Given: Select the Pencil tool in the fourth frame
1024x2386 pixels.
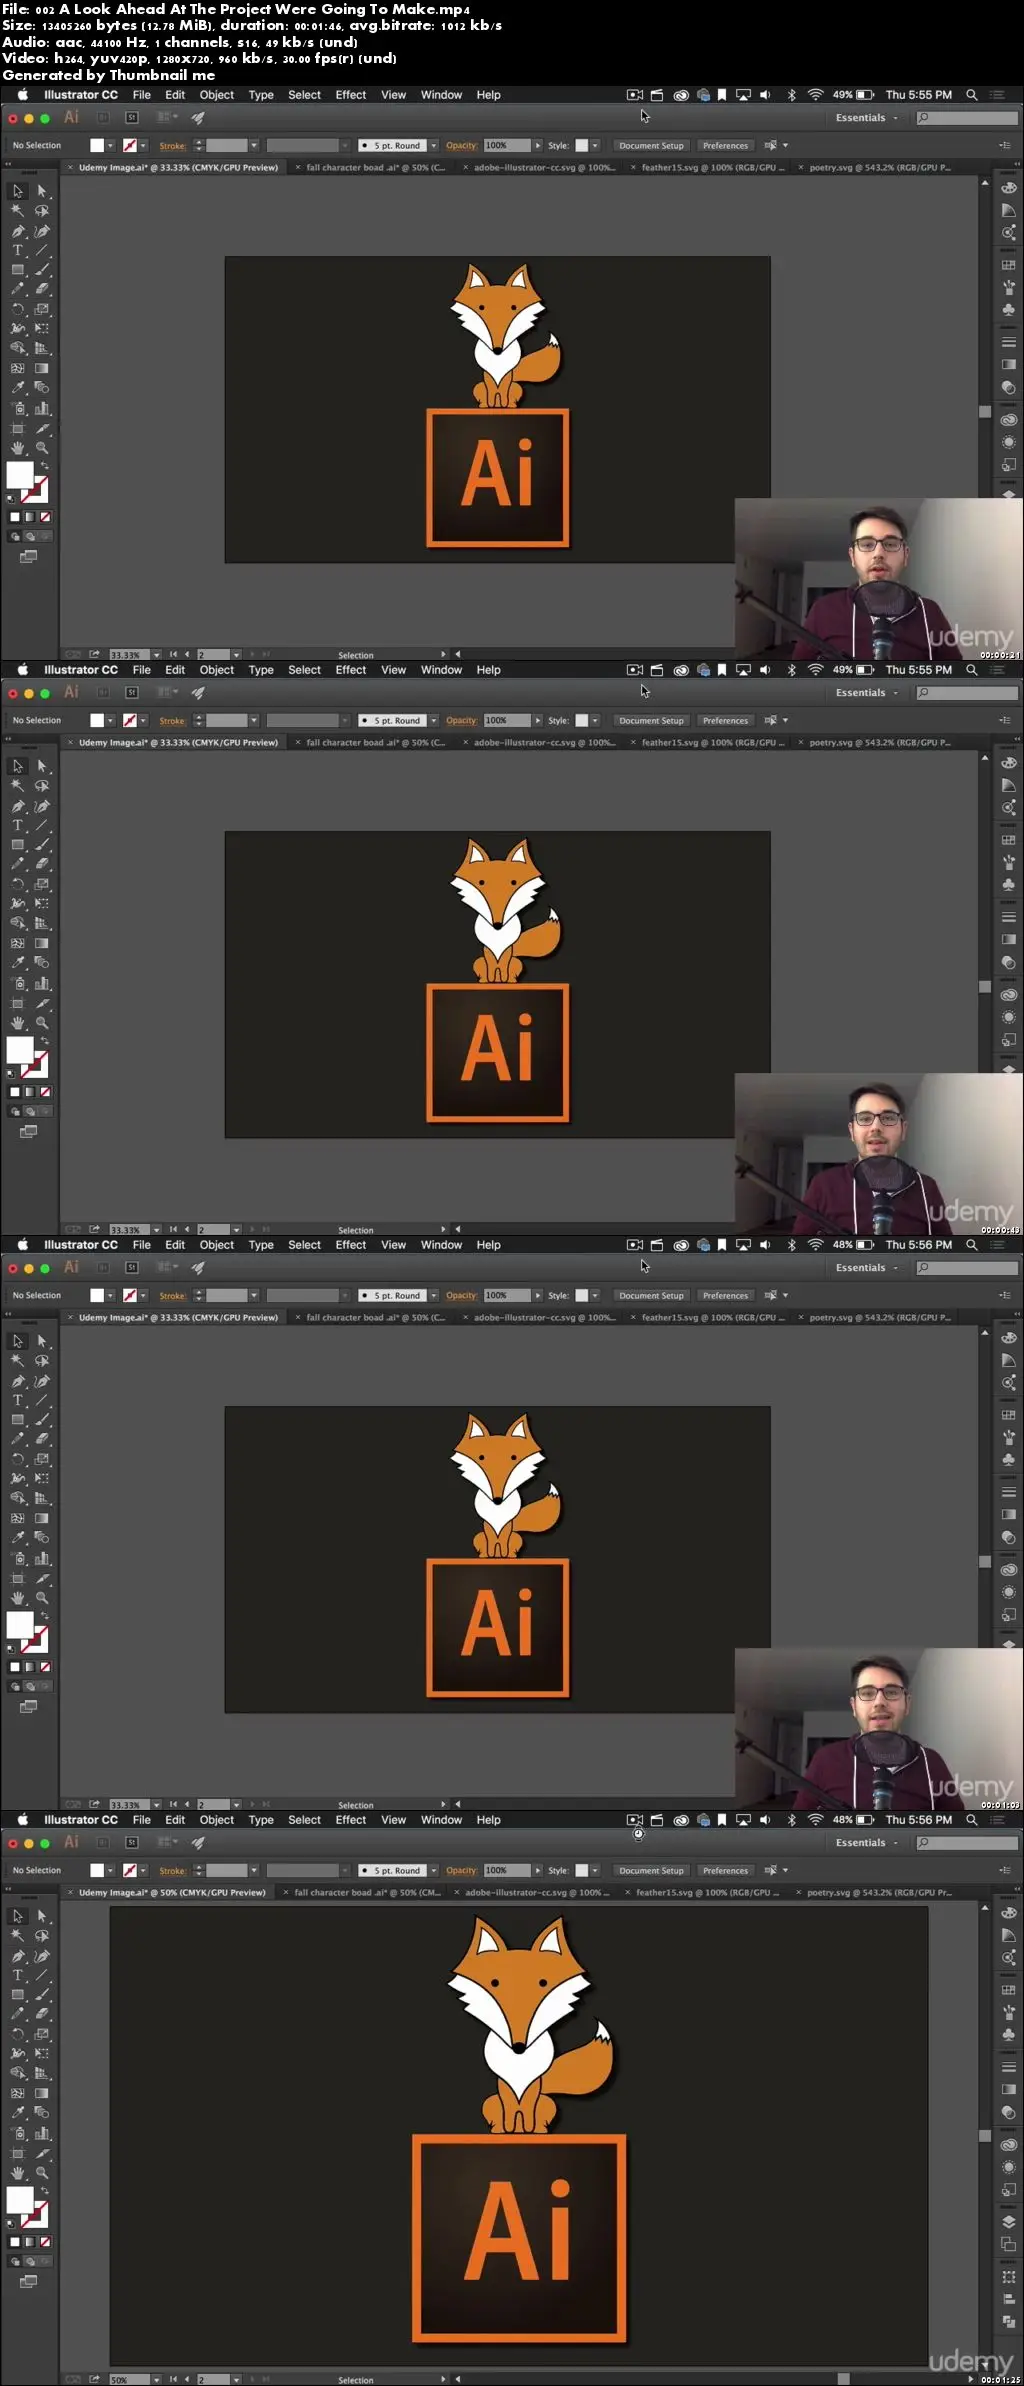Looking at the screenshot, I should click(18, 2014).
